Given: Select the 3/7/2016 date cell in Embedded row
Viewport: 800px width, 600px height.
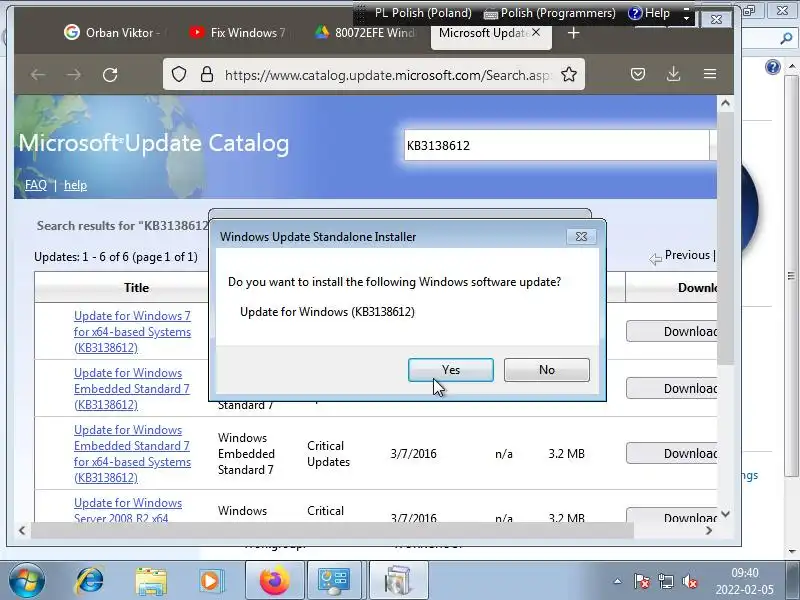Looking at the screenshot, I should coord(413,454).
